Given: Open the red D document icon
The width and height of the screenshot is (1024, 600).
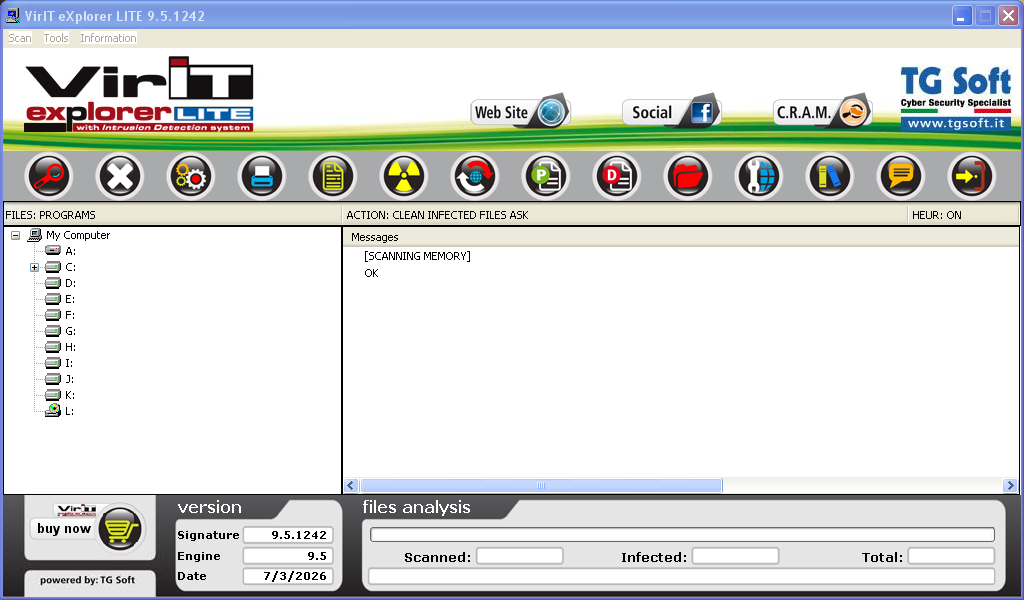Looking at the screenshot, I should click(x=617, y=176).
